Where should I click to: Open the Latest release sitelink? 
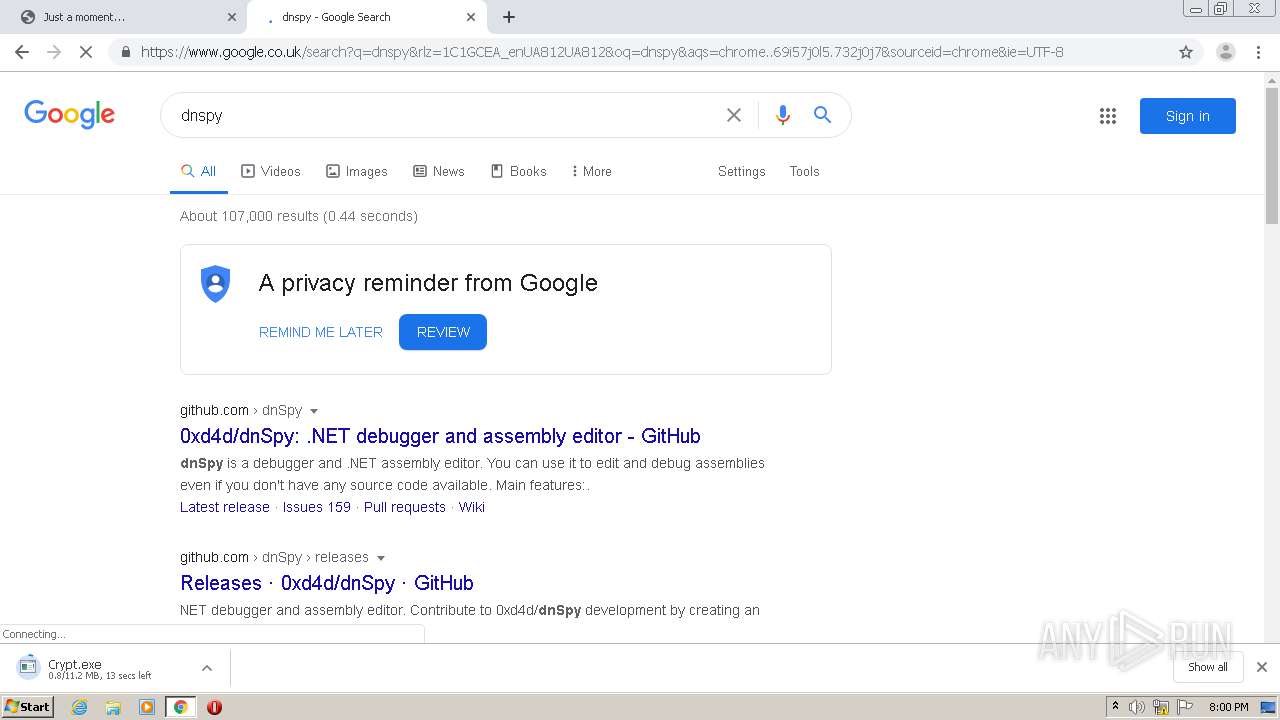pos(225,507)
